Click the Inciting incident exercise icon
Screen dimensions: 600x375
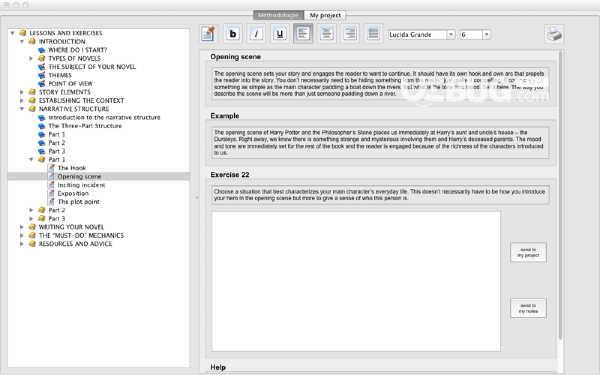coord(51,184)
